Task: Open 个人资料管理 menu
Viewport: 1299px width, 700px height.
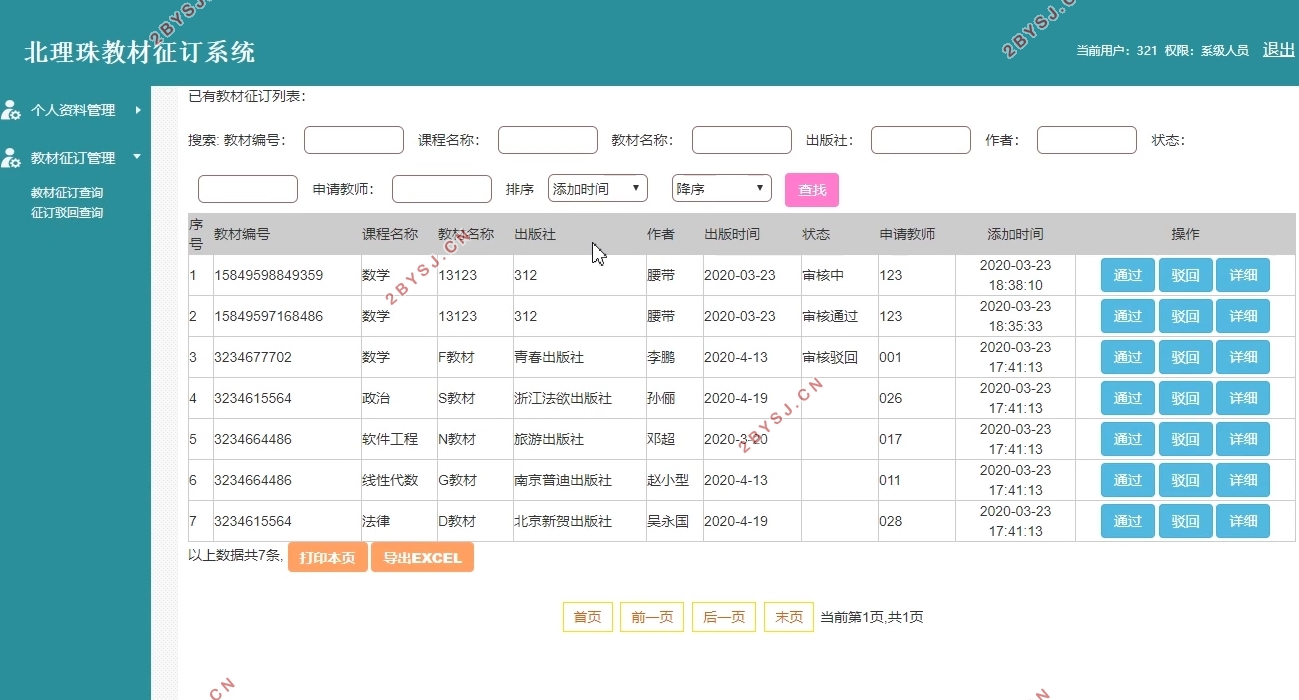Action: [x=73, y=110]
